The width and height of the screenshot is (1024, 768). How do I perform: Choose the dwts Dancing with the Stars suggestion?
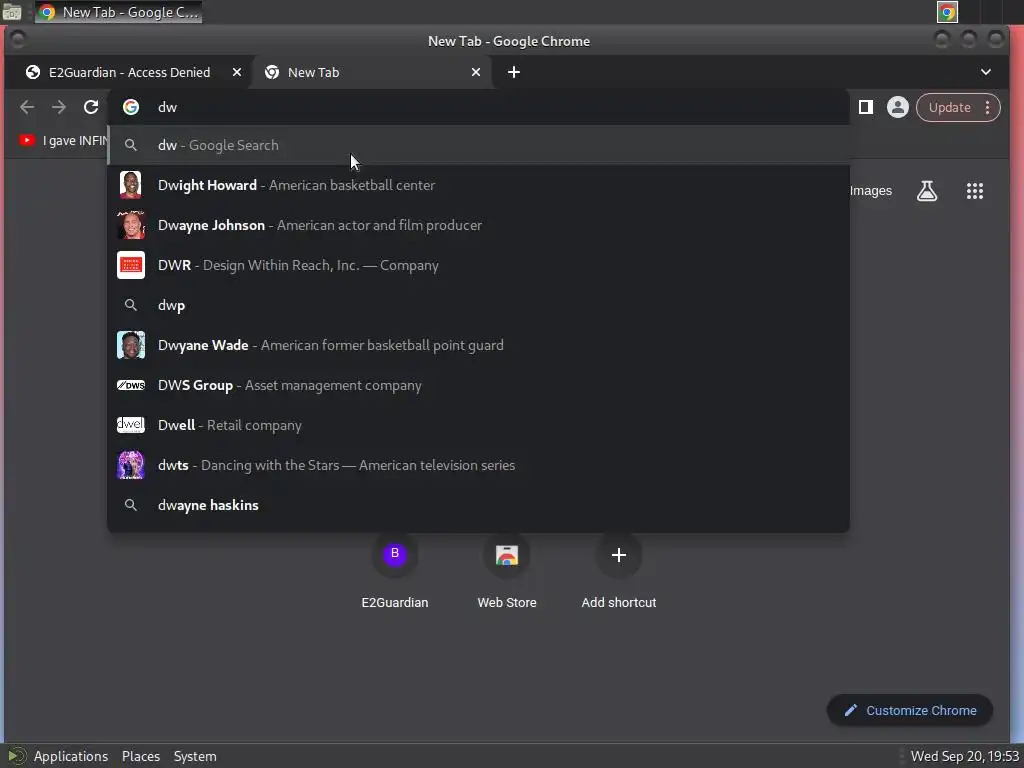478,465
